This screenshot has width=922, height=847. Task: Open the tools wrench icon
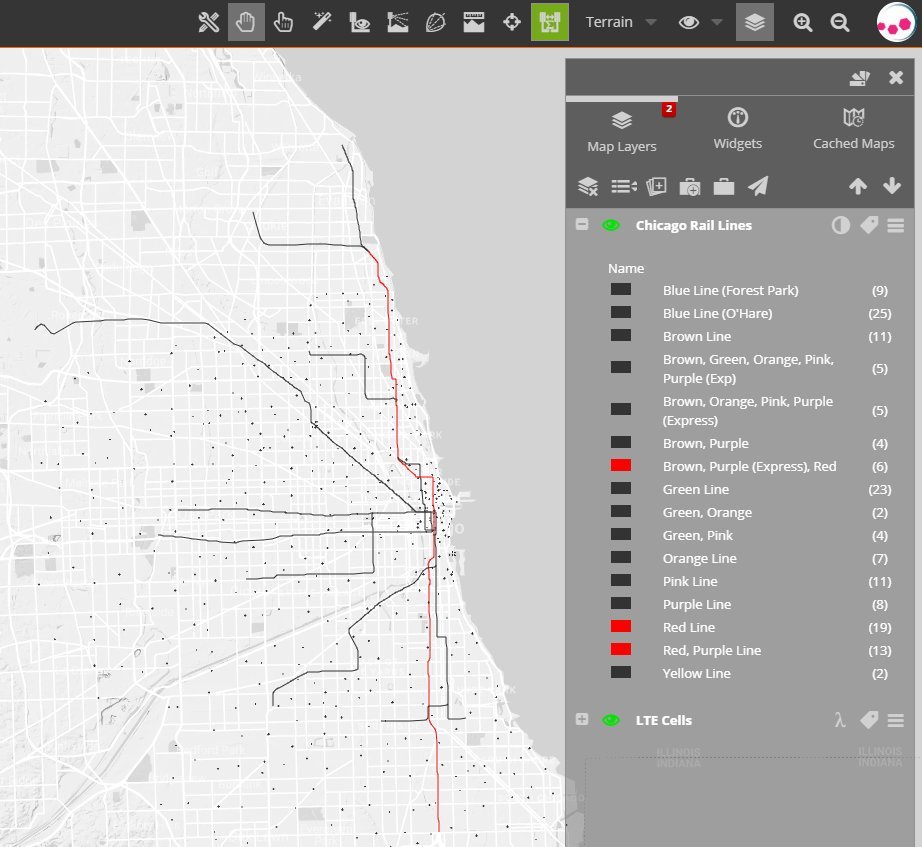pyautogui.click(x=209, y=22)
